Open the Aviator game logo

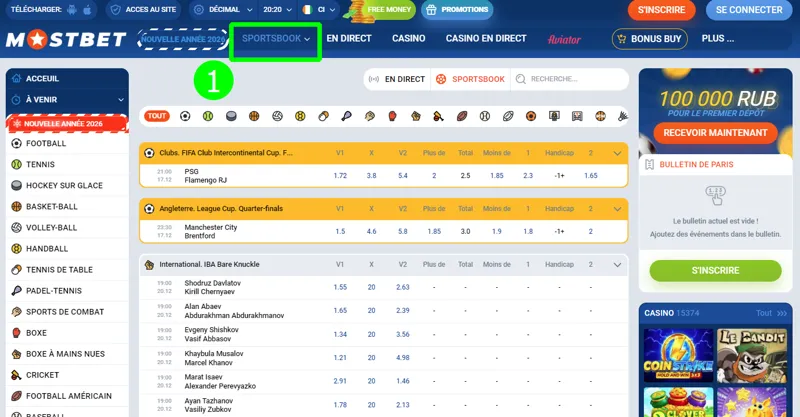point(565,39)
